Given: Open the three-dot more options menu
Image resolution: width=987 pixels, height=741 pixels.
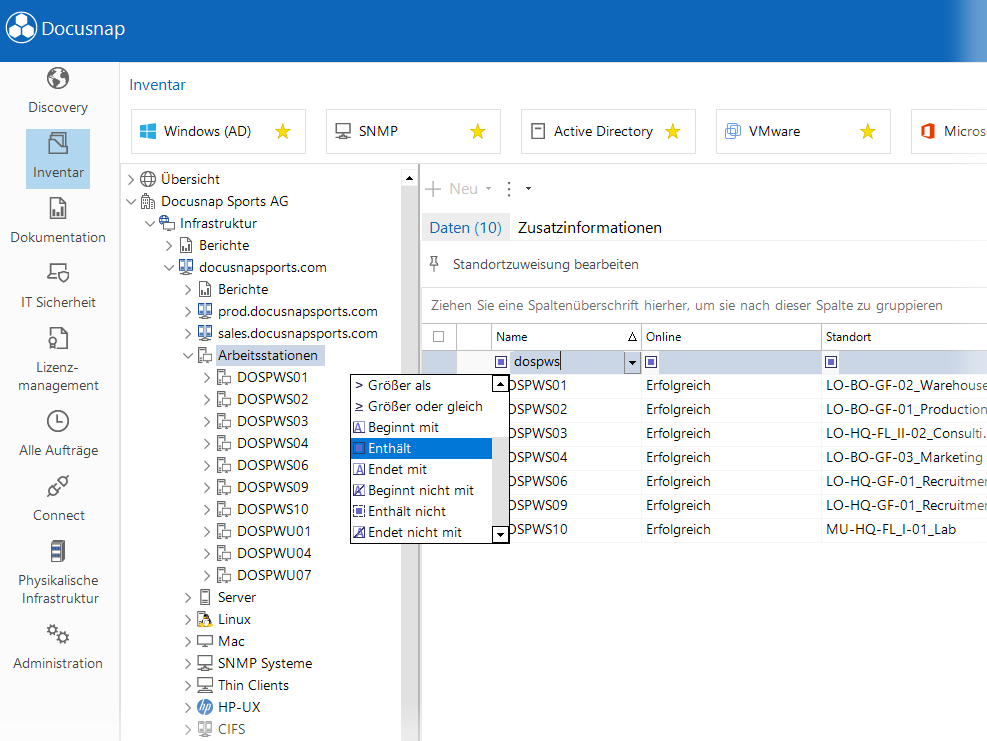Looking at the screenshot, I should click(509, 189).
